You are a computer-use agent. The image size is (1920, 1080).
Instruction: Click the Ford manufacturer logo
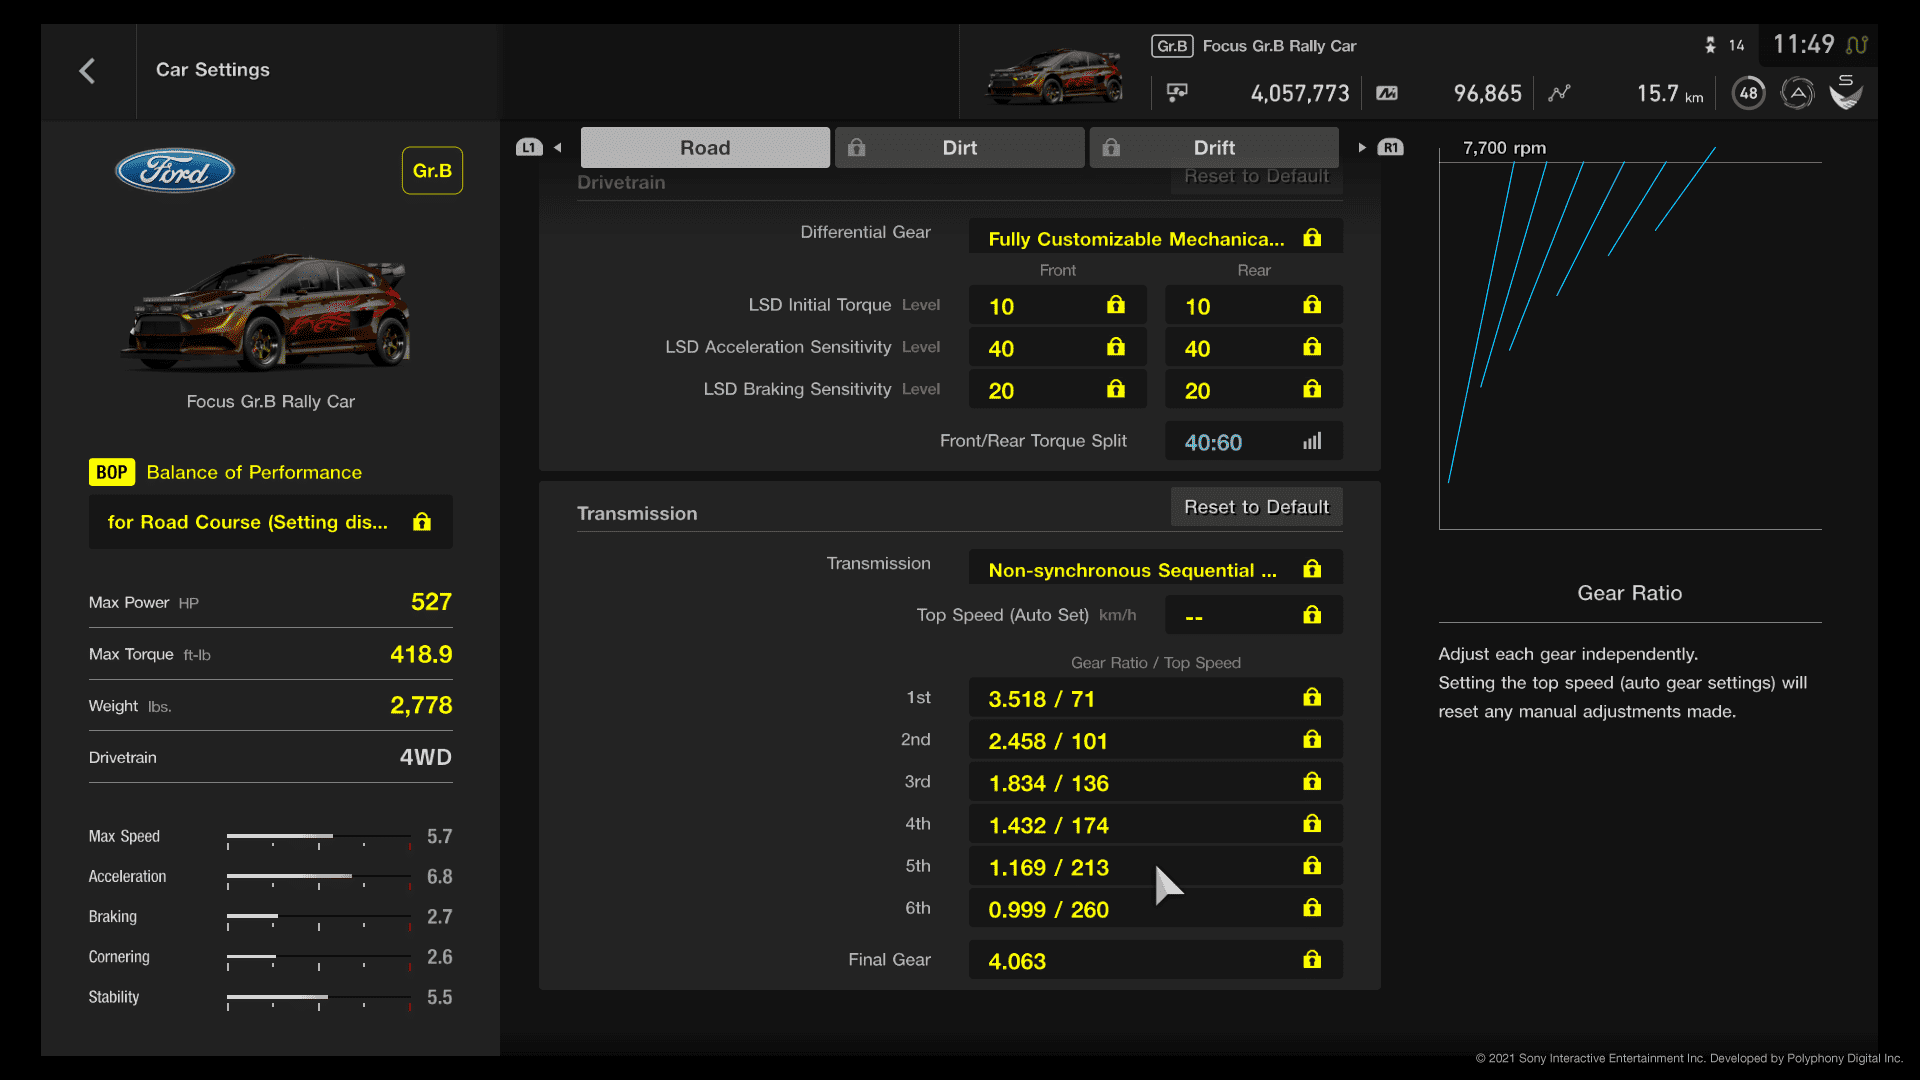click(175, 171)
